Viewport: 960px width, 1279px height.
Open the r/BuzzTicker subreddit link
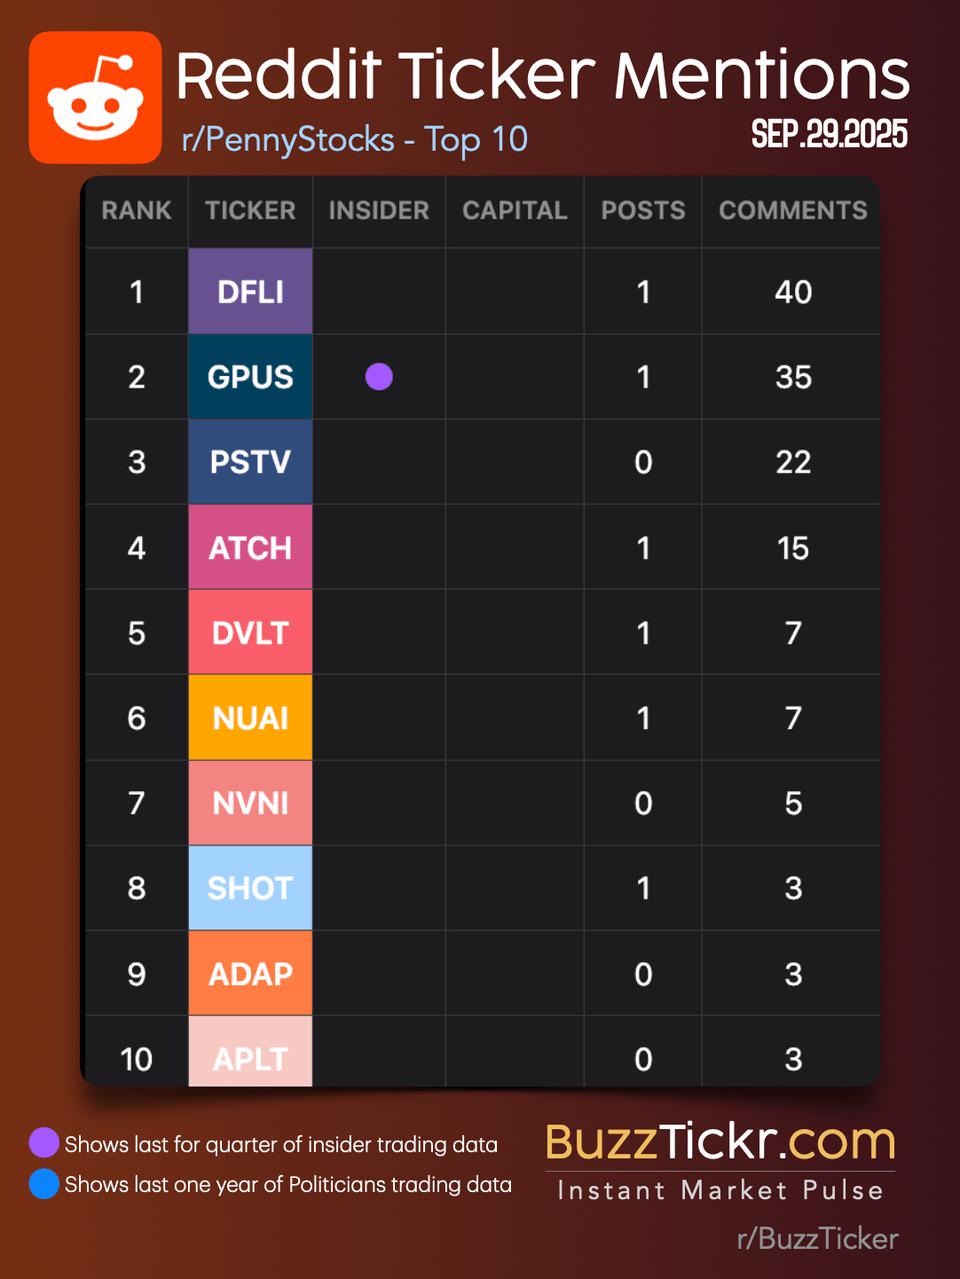coord(817,1239)
